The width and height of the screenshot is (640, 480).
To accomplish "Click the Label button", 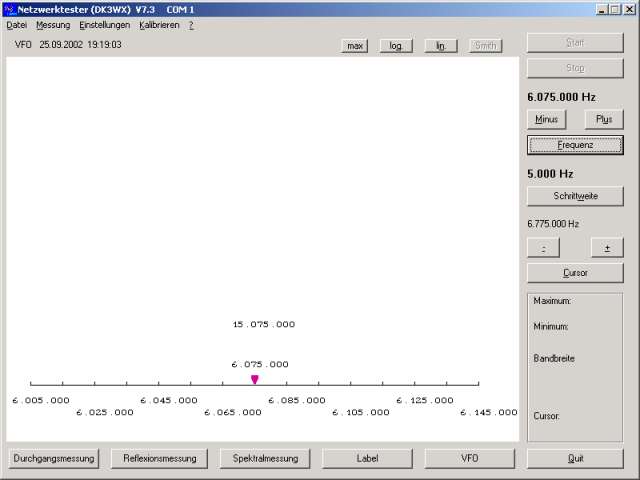I will 367,458.
